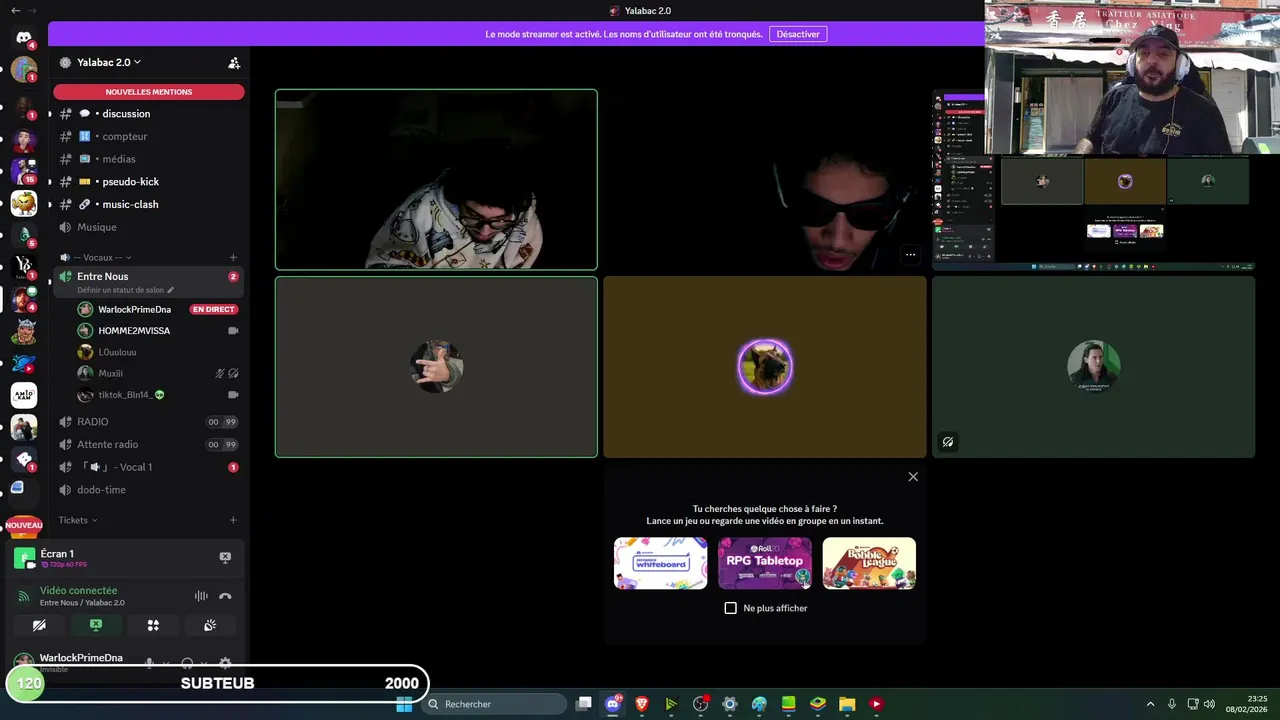
Task: Select the hand-gesture avatar participant tile
Action: click(436, 367)
